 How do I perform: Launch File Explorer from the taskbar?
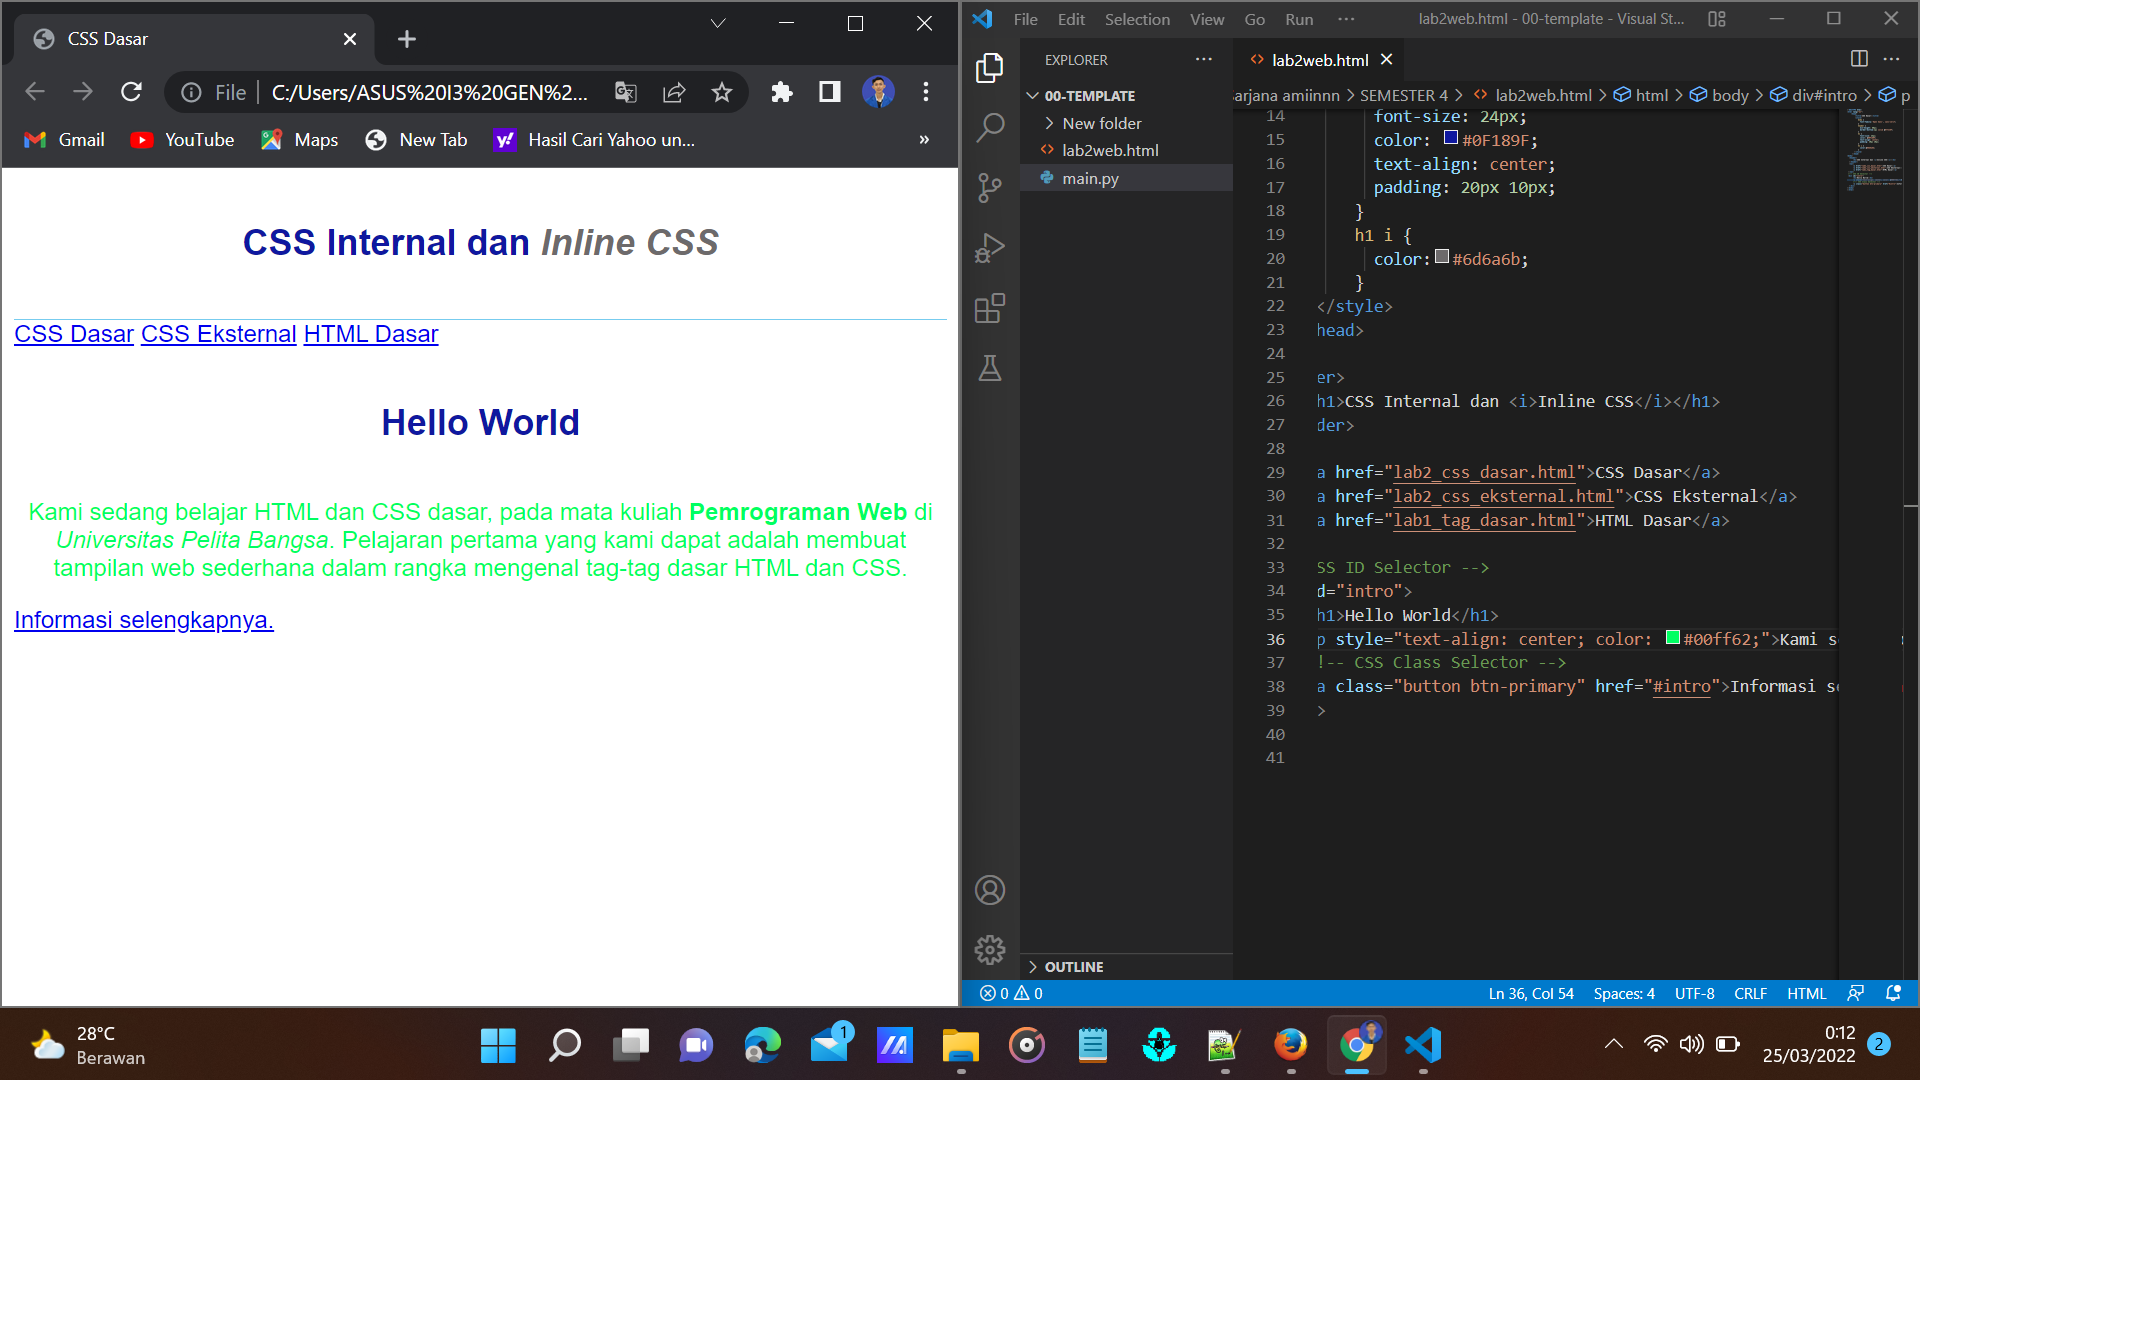tap(961, 1045)
